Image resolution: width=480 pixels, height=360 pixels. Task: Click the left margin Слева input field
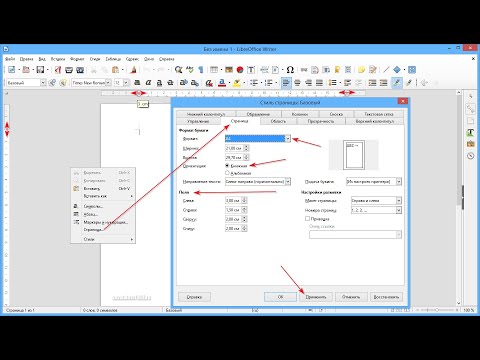233,200
